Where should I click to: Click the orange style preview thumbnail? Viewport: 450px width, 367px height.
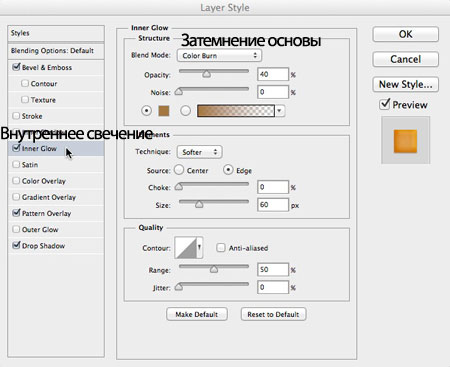point(405,141)
